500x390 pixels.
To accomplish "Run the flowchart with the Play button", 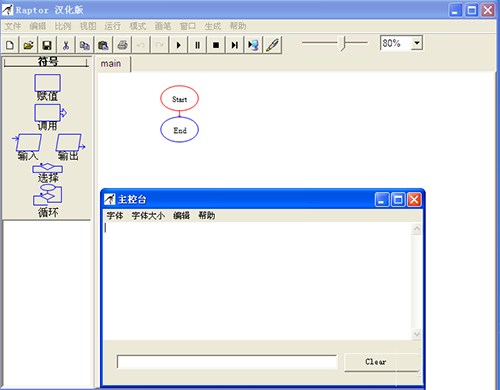I will (x=178, y=45).
